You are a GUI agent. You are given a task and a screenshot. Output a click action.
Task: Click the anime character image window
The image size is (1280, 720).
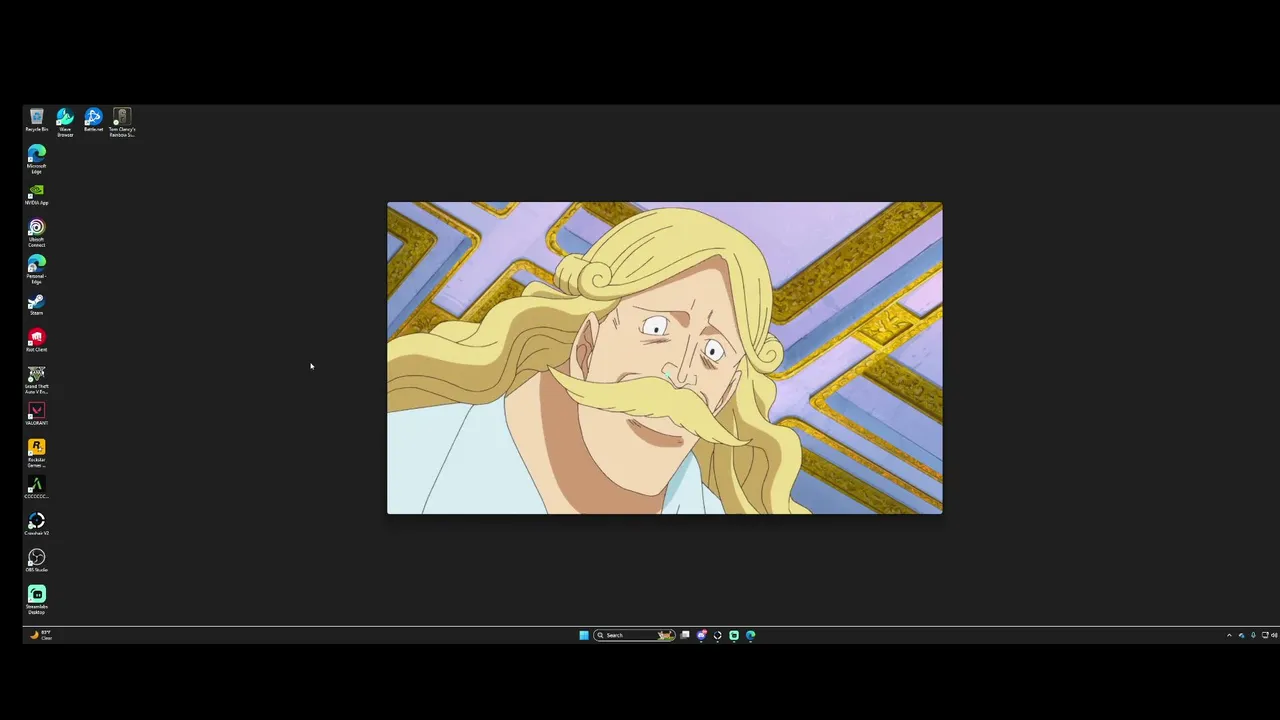click(665, 358)
